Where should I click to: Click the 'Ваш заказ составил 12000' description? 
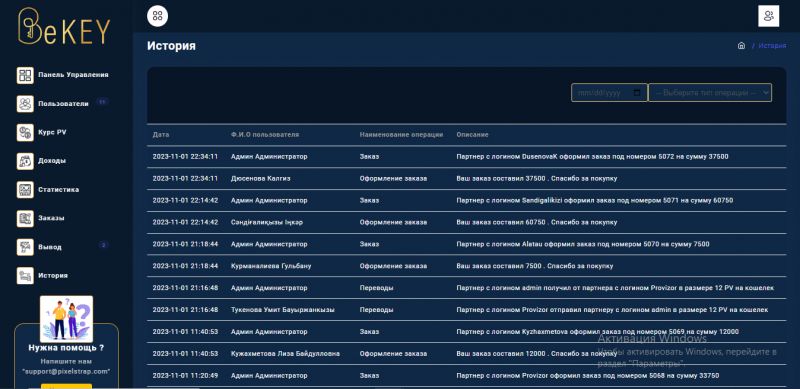(x=537, y=354)
